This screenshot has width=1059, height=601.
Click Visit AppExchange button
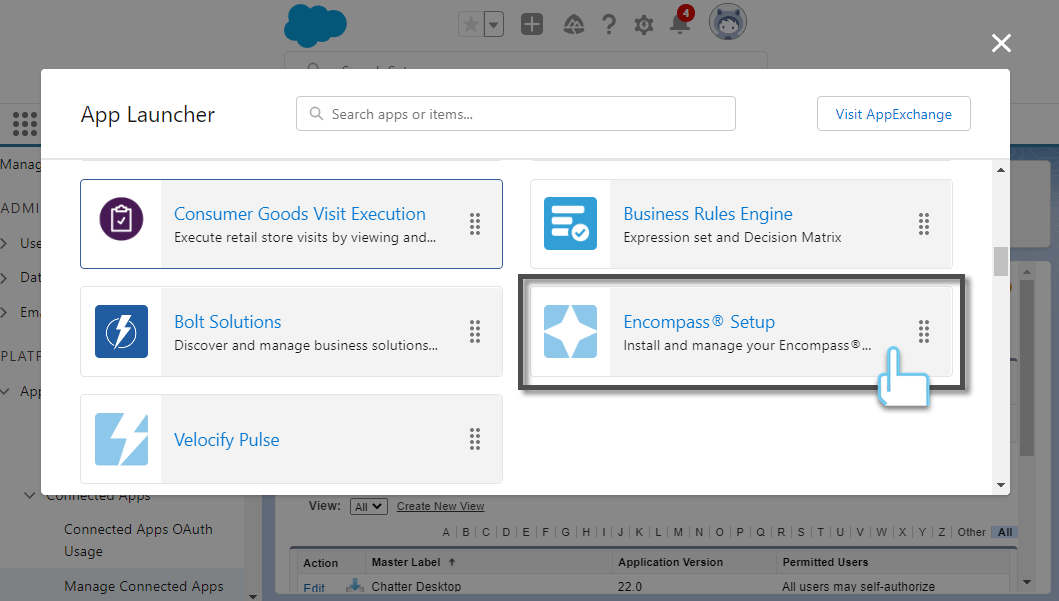click(894, 113)
